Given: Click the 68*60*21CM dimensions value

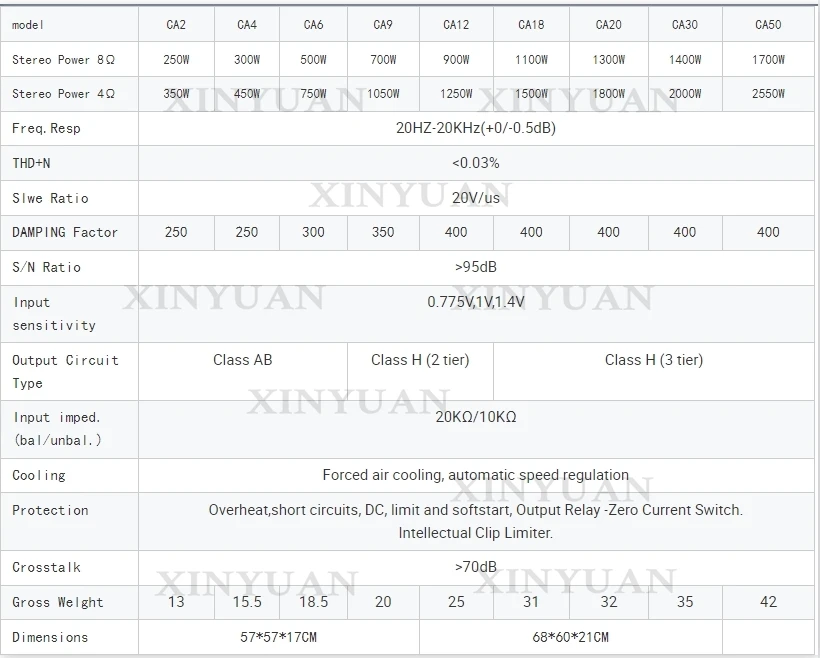Looking at the screenshot, I should (570, 637).
